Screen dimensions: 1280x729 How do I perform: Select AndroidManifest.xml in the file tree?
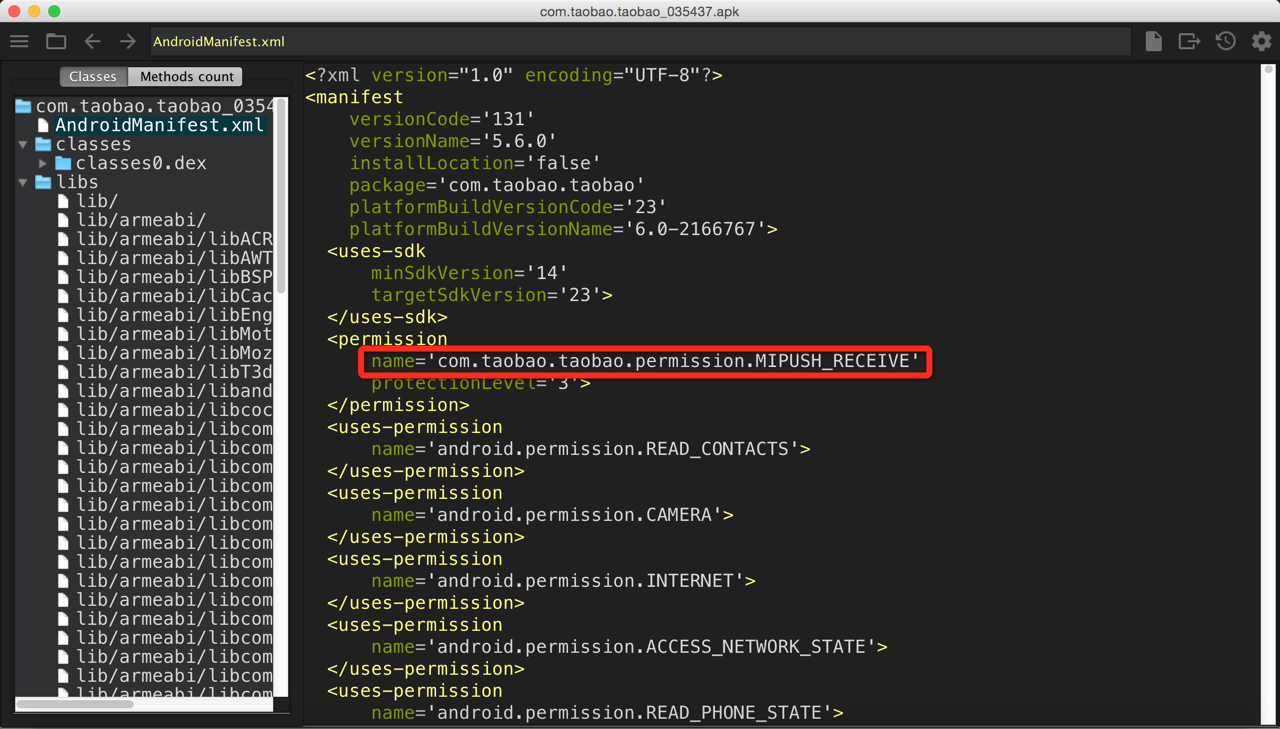(x=151, y=125)
